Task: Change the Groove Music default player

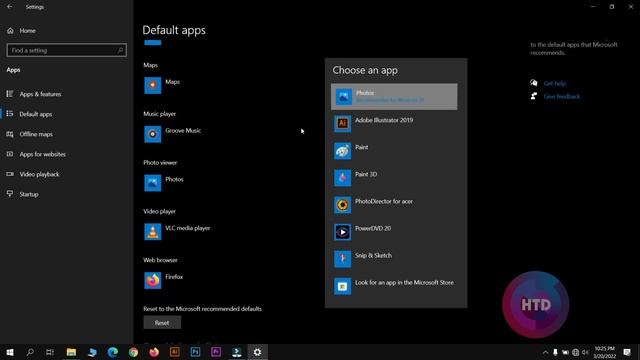Action: [x=172, y=134]
